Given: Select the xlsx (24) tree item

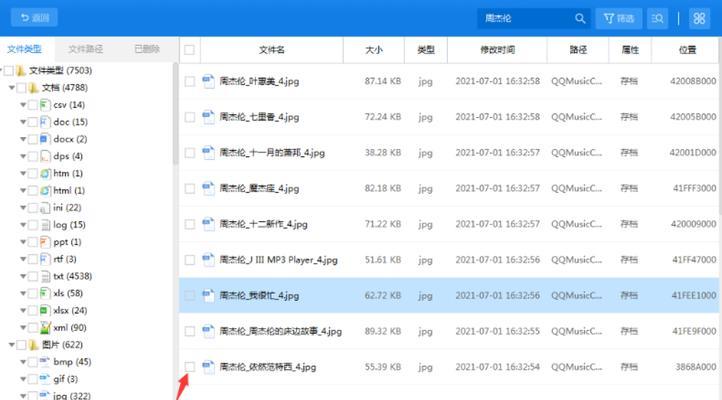Looking at the screenshot, I should coord(70,311).
